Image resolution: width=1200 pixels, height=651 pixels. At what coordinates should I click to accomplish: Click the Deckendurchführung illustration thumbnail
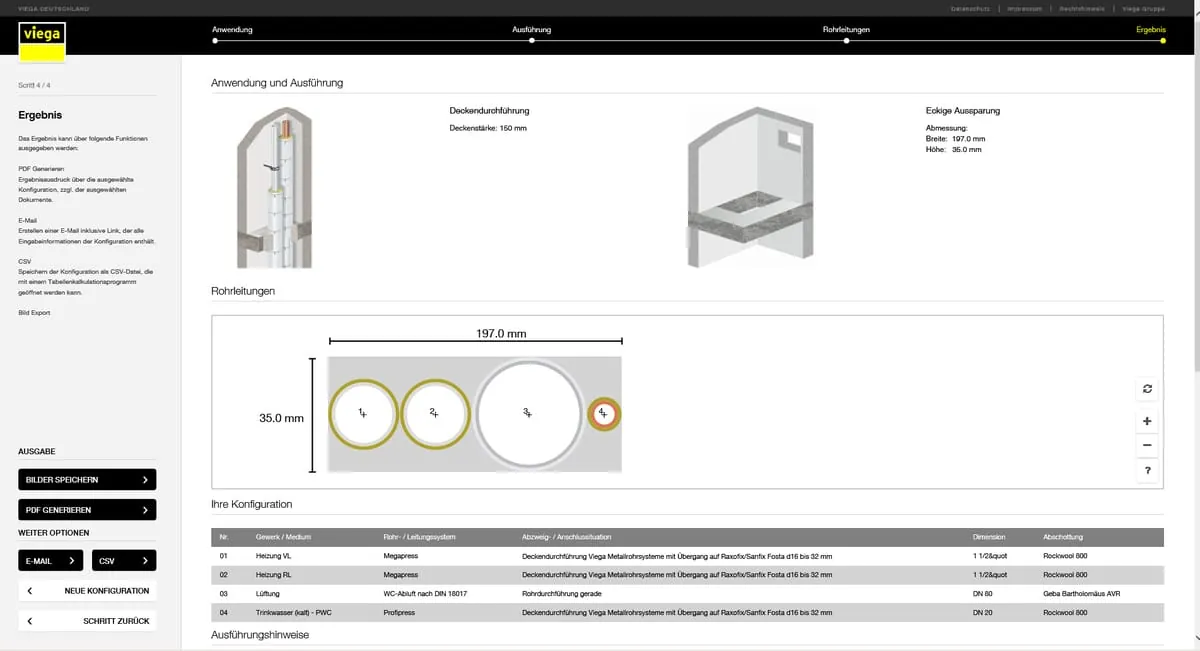click(x=274, y=187)
